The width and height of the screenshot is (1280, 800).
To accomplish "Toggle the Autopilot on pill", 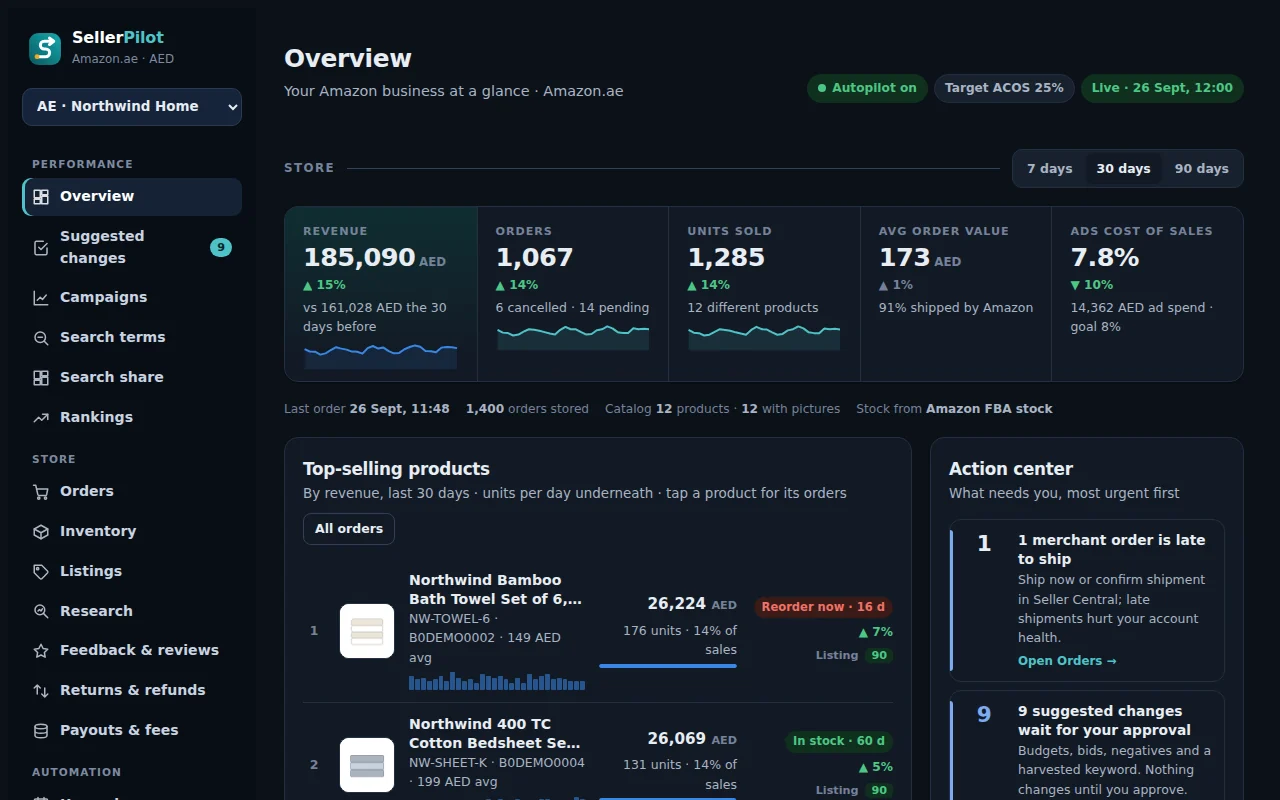I will 867,88.
